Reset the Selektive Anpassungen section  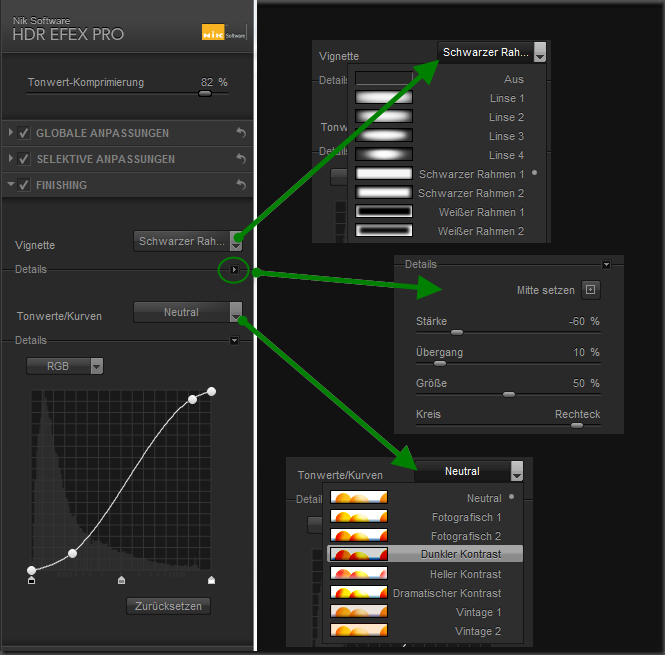pyautogui.click(x=241, y=159)
